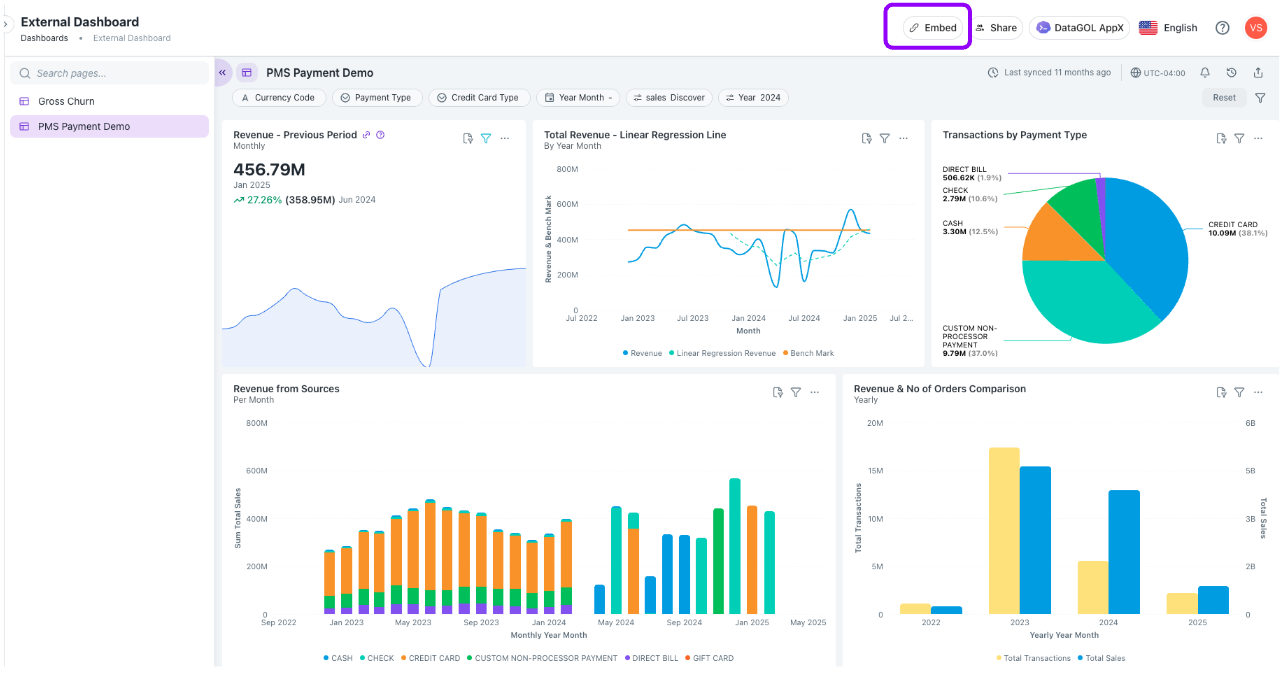The width and height of the screenshot is (1288, 685).
Task: Toggle filter on Total Revenue regression card
Action: click(885, 139)
